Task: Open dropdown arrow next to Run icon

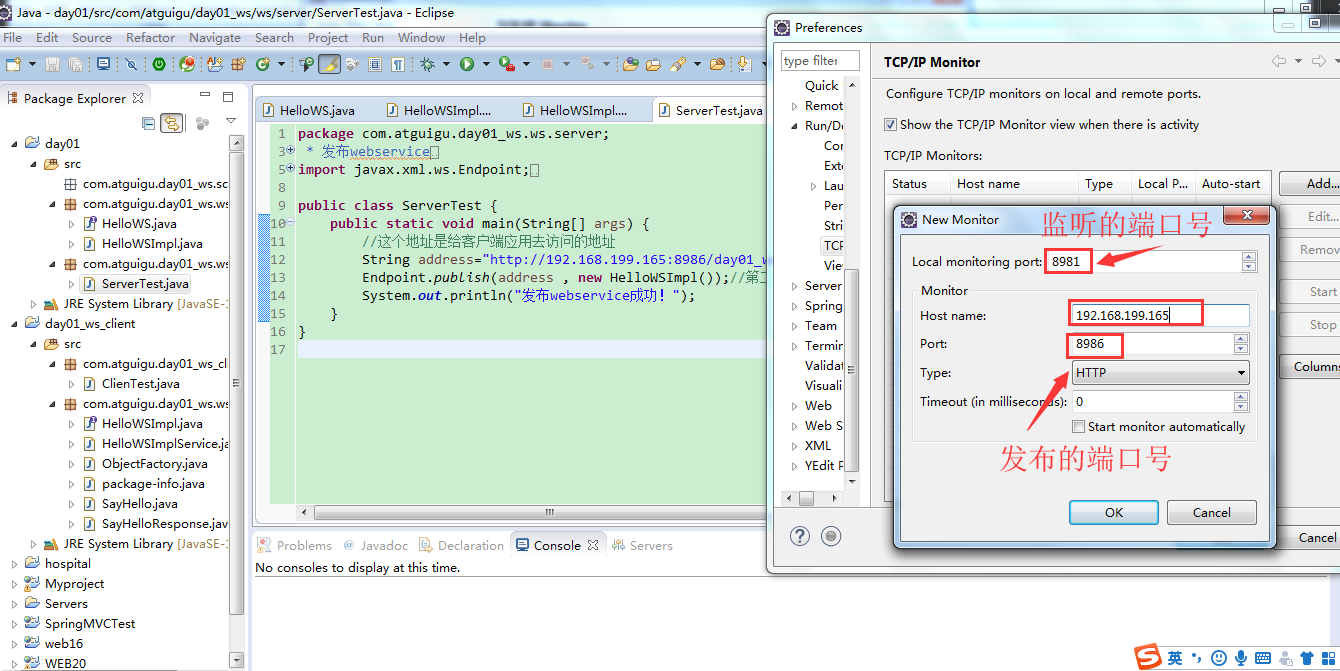Action: coord(486,64)
